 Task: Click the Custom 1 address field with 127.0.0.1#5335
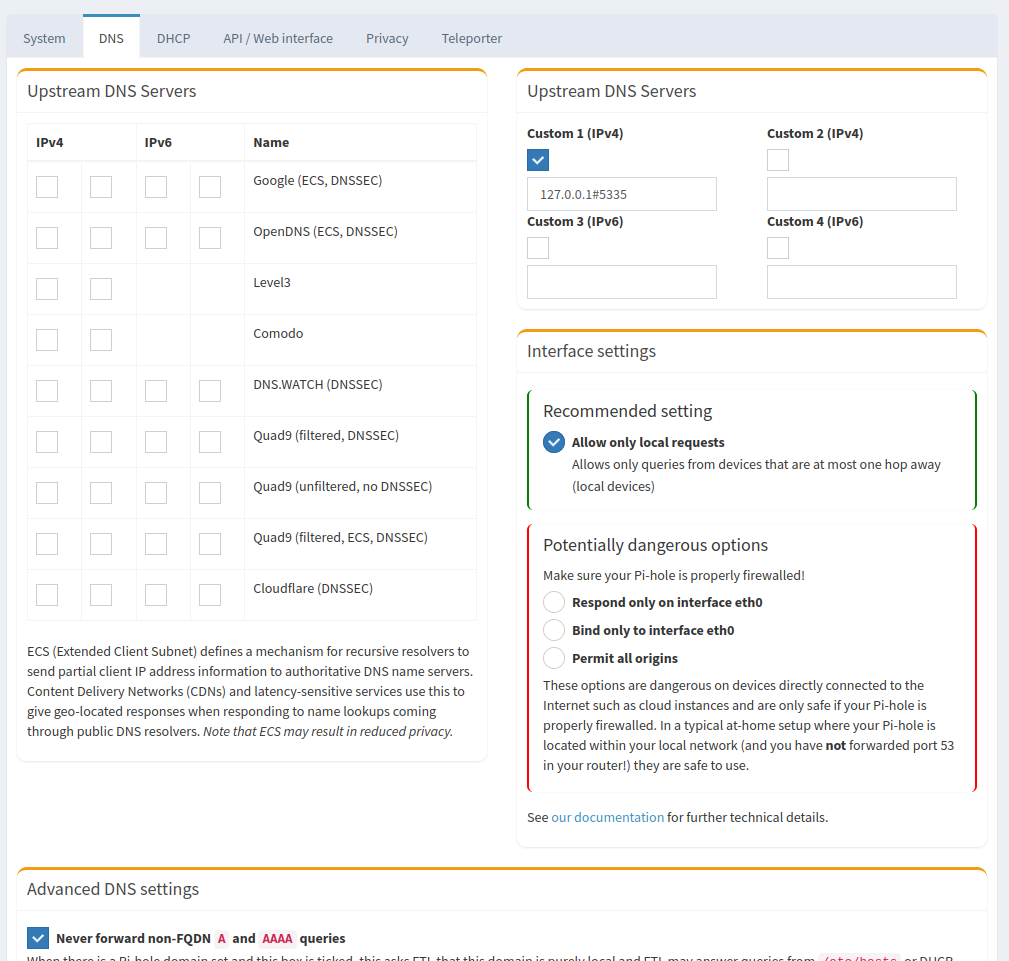[622, 194]
